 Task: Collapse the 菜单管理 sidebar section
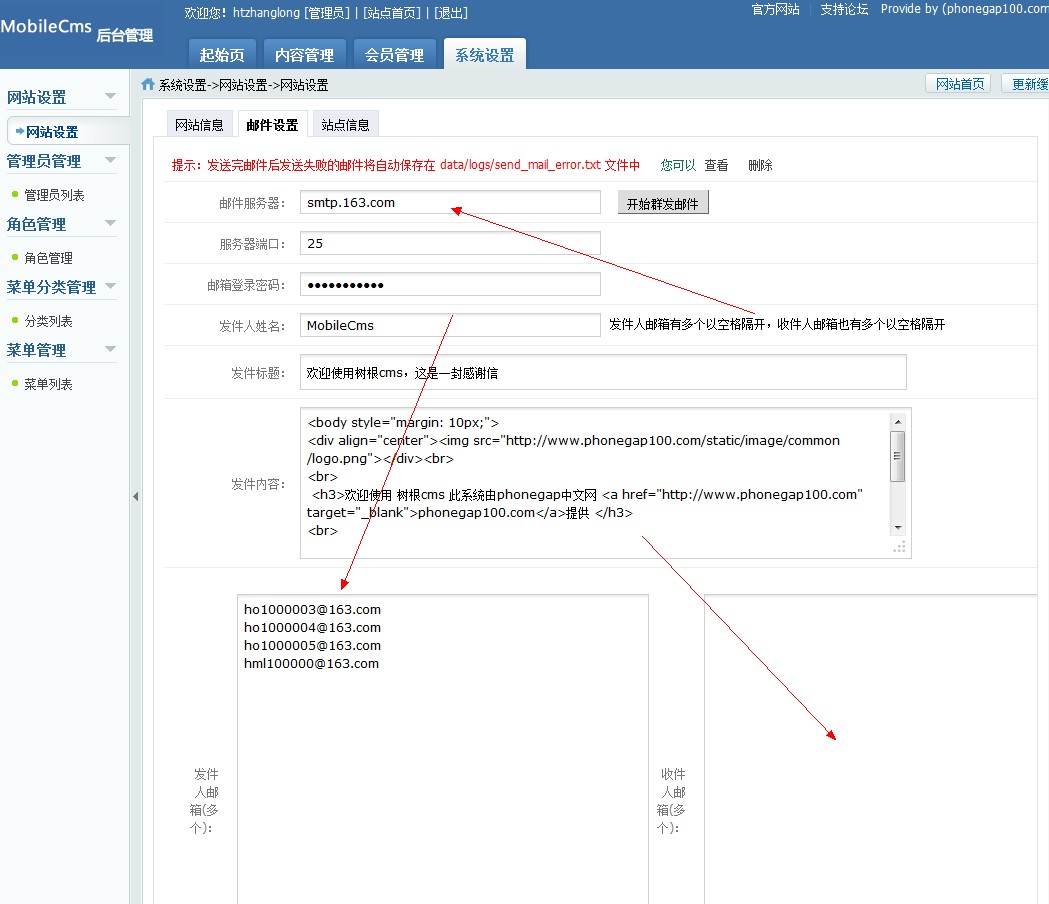110,350
